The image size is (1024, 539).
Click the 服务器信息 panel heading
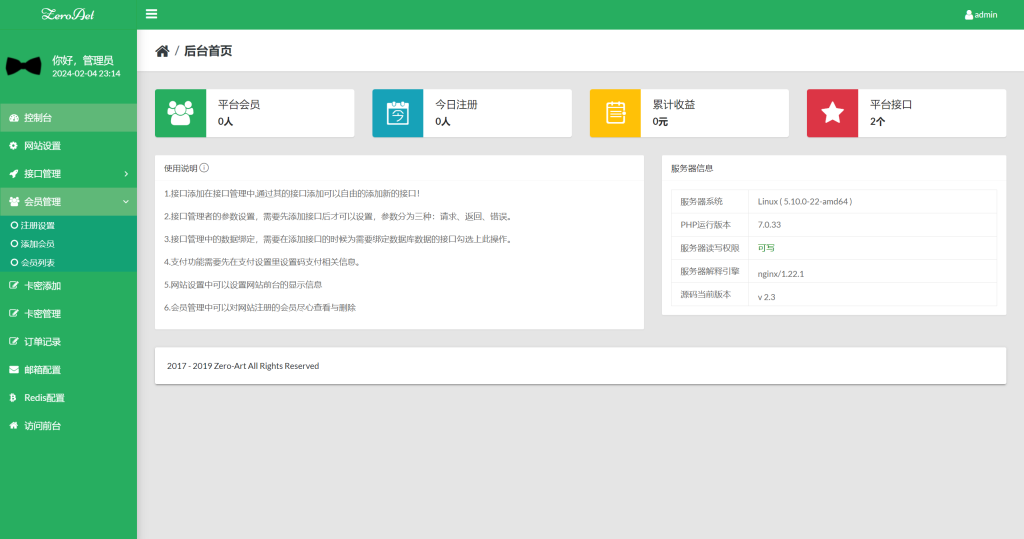[x=692, y=168]
